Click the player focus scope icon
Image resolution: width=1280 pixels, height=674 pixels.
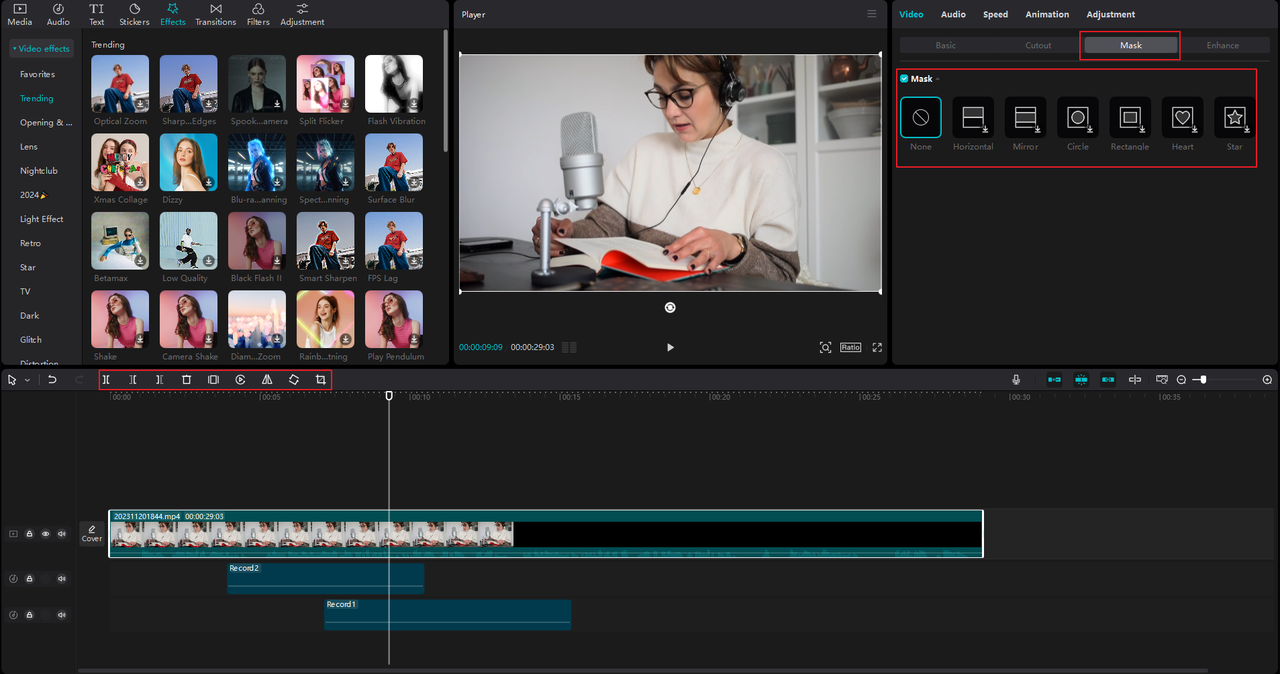pos(825,347)
